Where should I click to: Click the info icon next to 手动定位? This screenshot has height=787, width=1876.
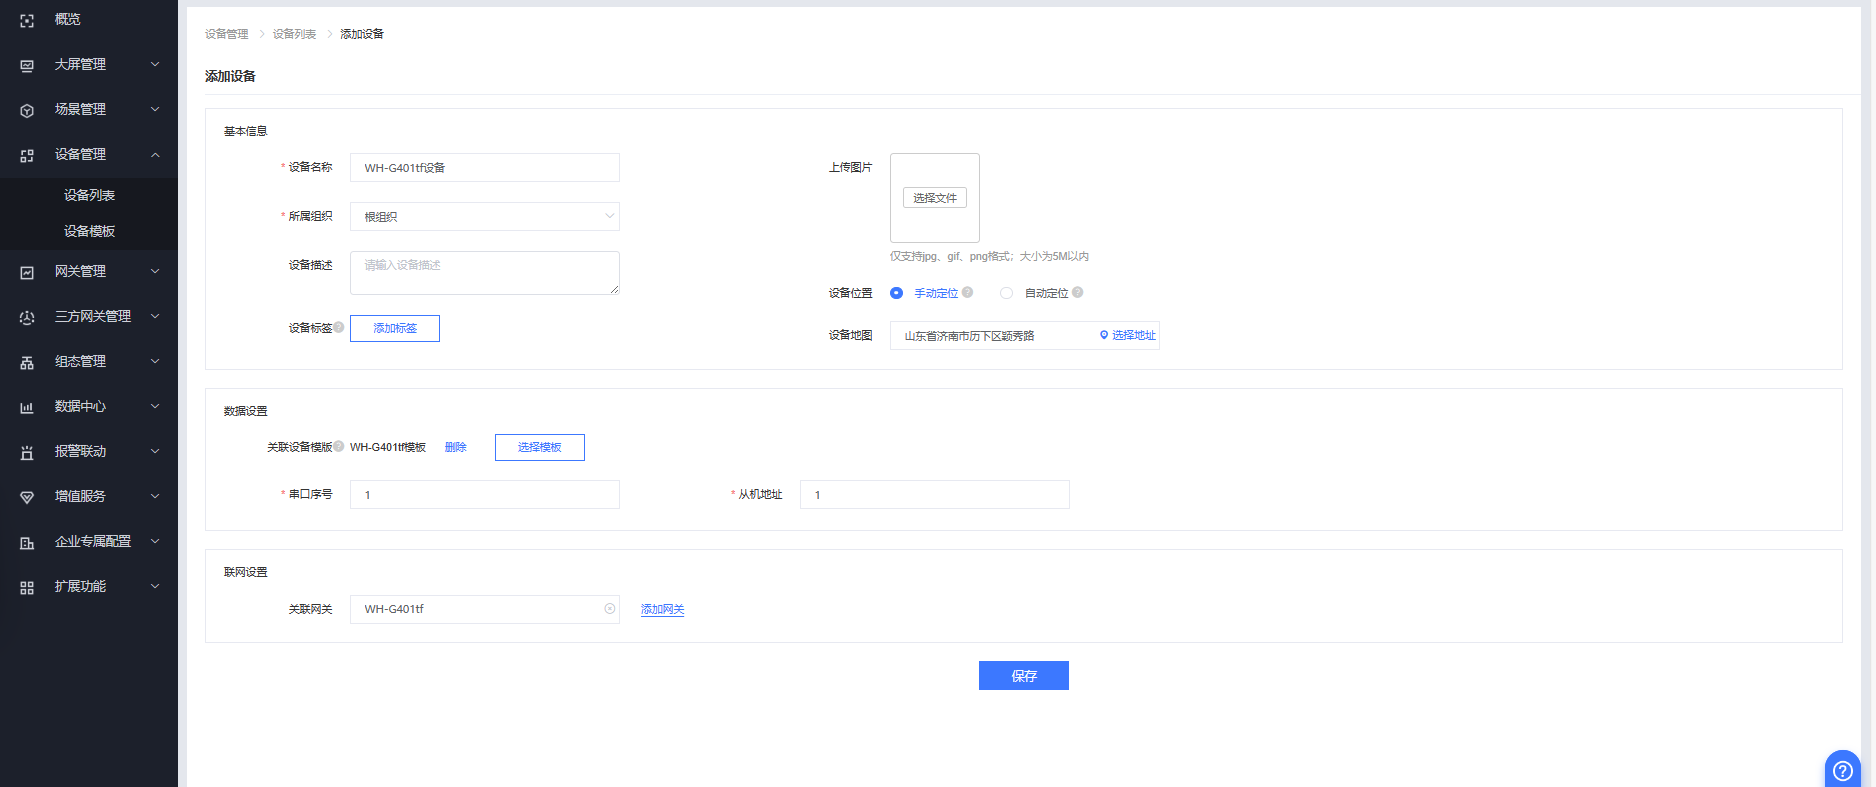coord(967,293)
